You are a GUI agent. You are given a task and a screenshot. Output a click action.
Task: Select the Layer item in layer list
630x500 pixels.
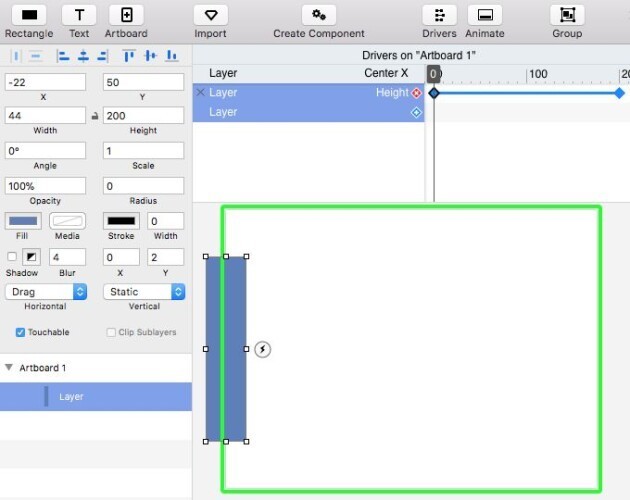(96, 397)
